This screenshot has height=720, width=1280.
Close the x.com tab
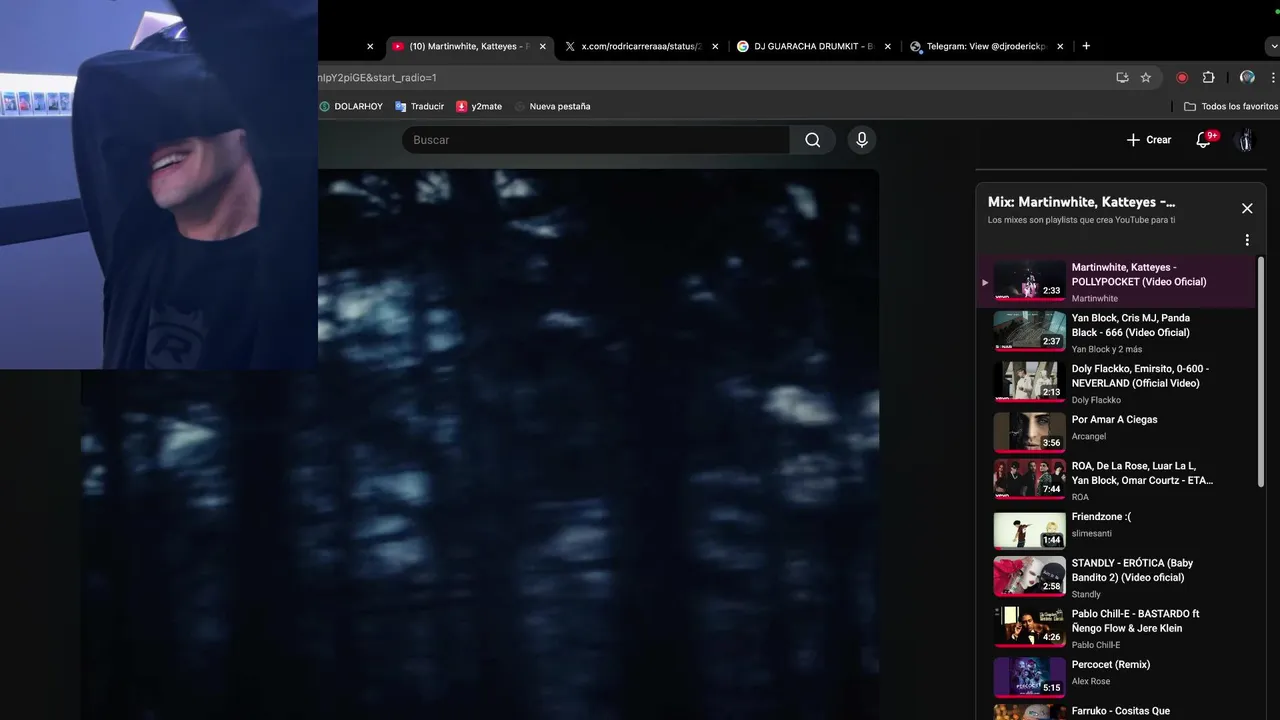tap(715, 46)
